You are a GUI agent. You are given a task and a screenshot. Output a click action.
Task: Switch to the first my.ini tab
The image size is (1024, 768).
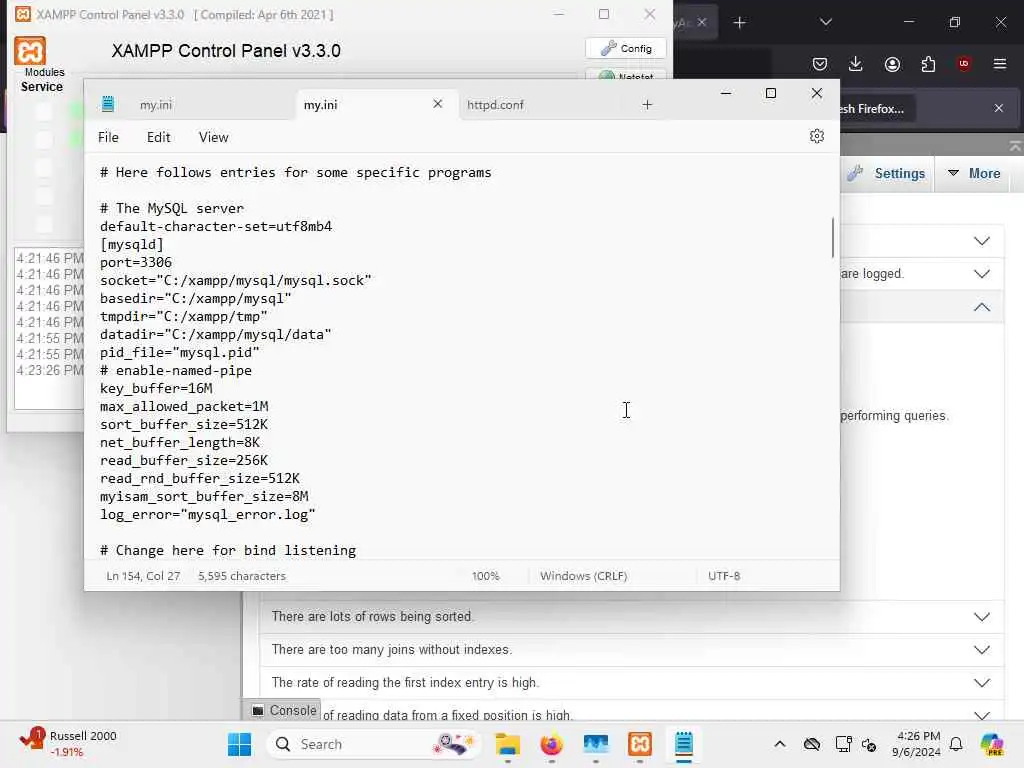156,104
